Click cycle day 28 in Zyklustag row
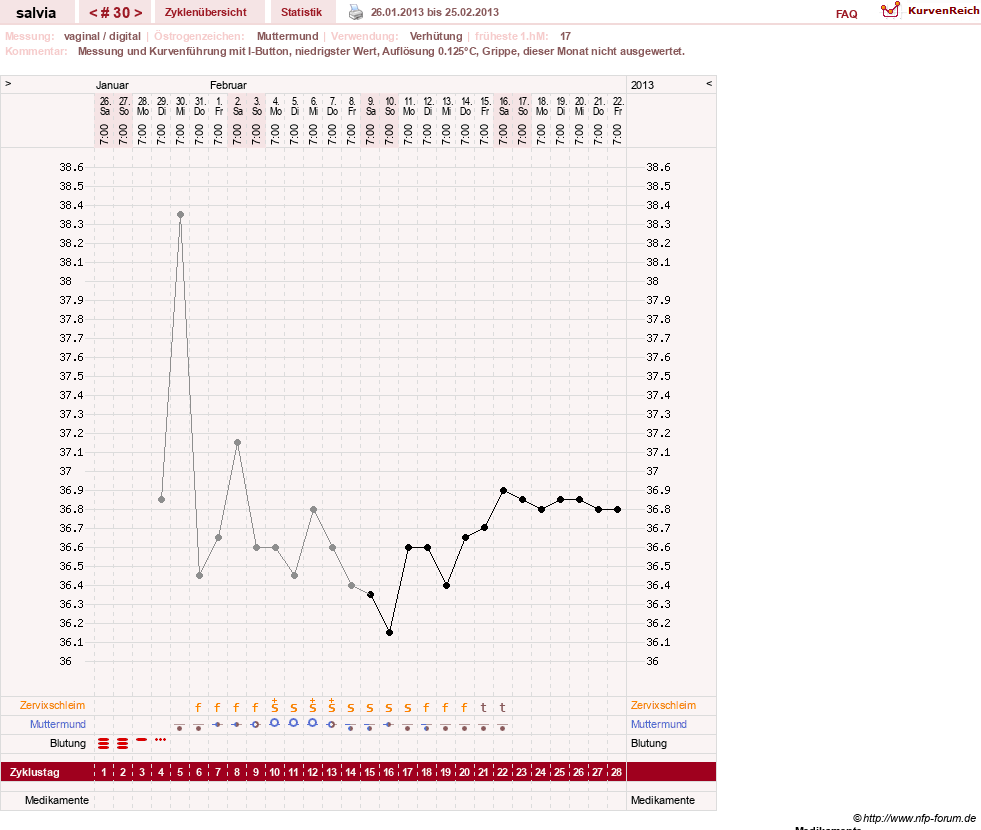 [x=616, y=772]
